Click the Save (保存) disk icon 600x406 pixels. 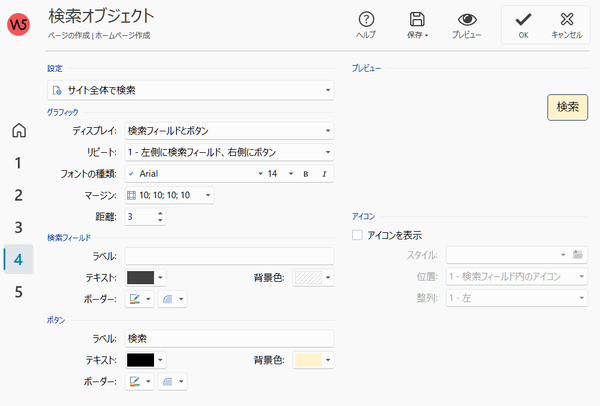pyautogui.click(x=417, y=19)
